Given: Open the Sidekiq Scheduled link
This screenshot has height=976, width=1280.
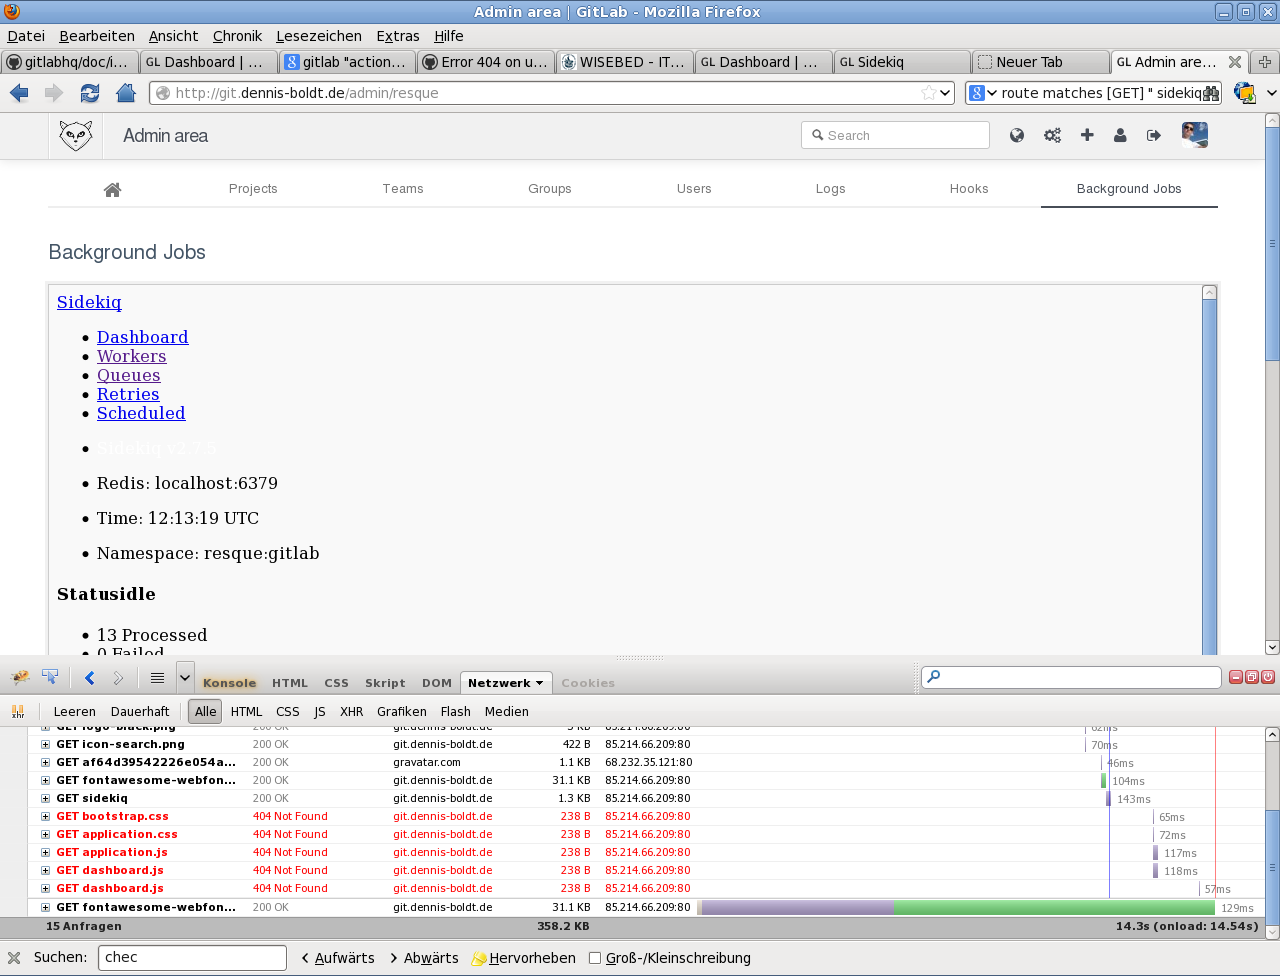Looking at the screenshot, I should click(141, 413).
